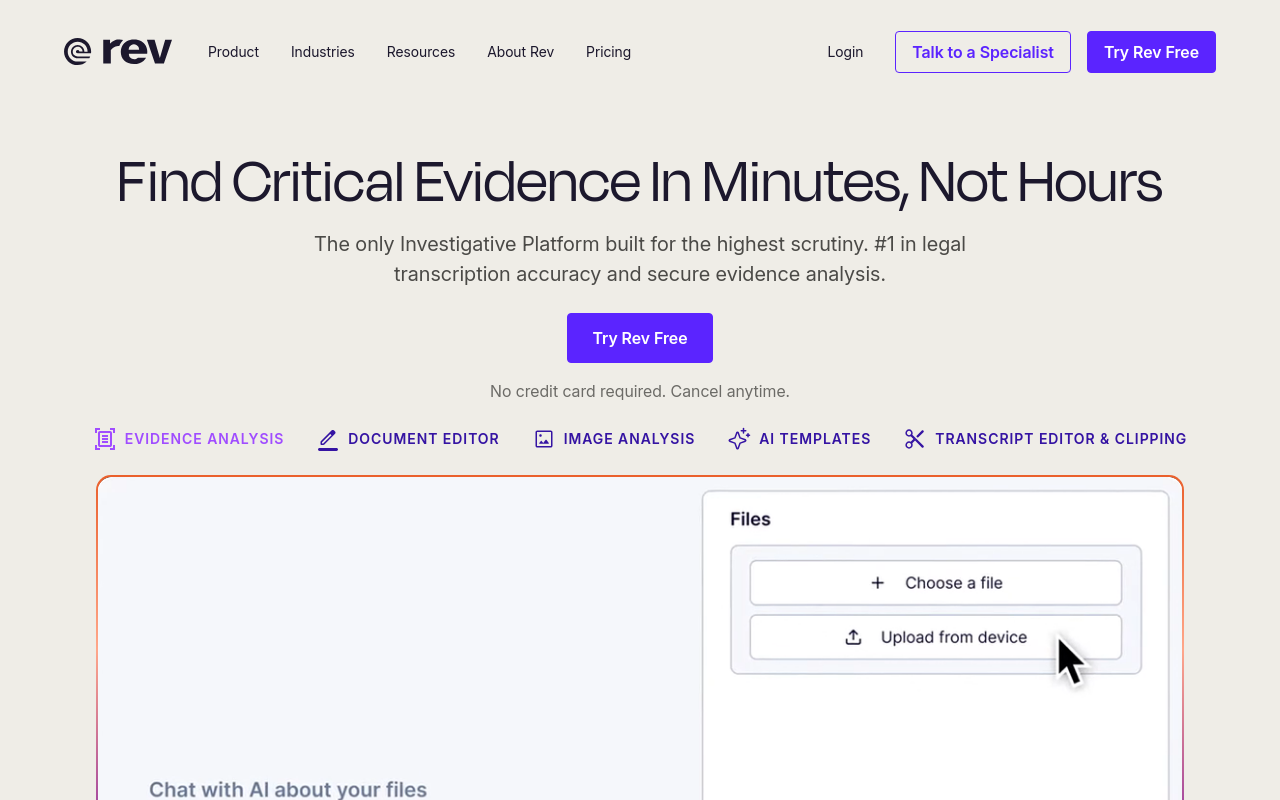
Task: Switch to Transcript Editor & Clipping tab
Action: (x=1061, y=439)
